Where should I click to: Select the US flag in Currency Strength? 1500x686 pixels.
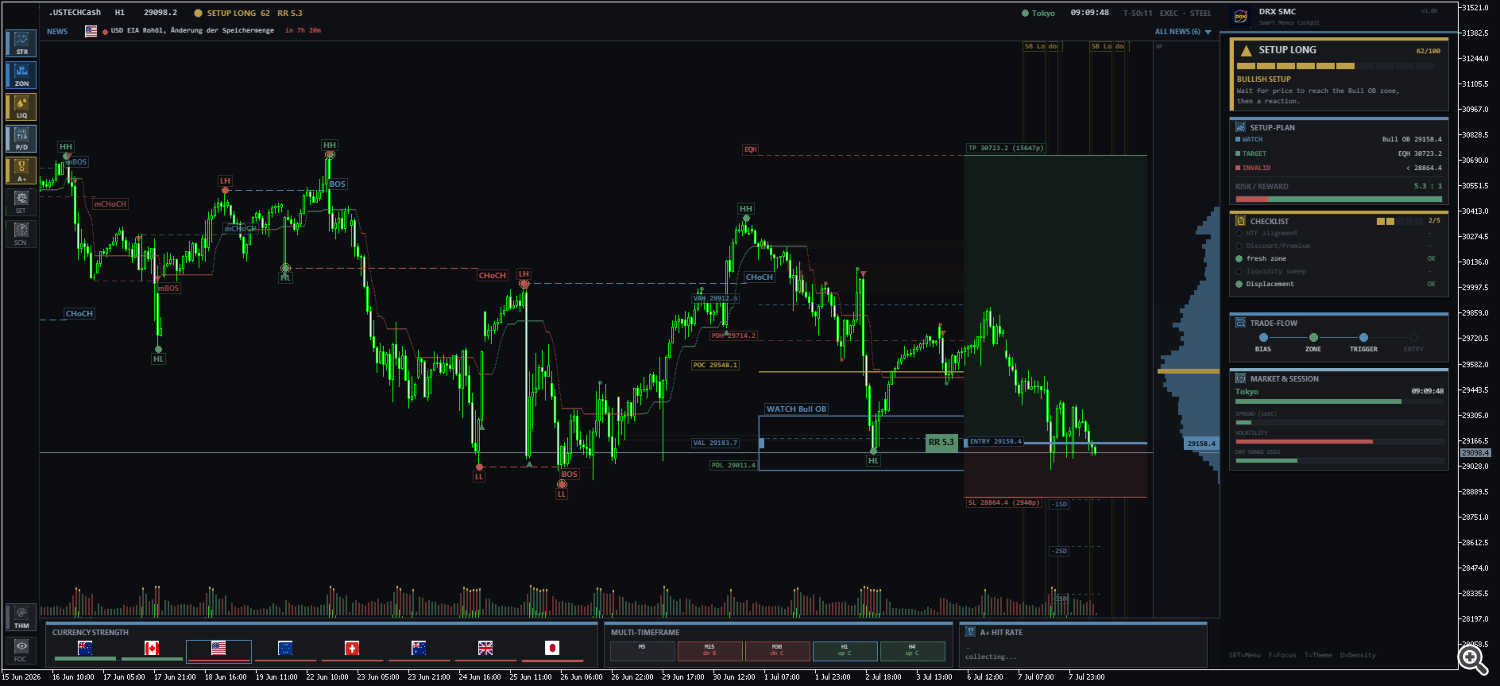point(218,648)
